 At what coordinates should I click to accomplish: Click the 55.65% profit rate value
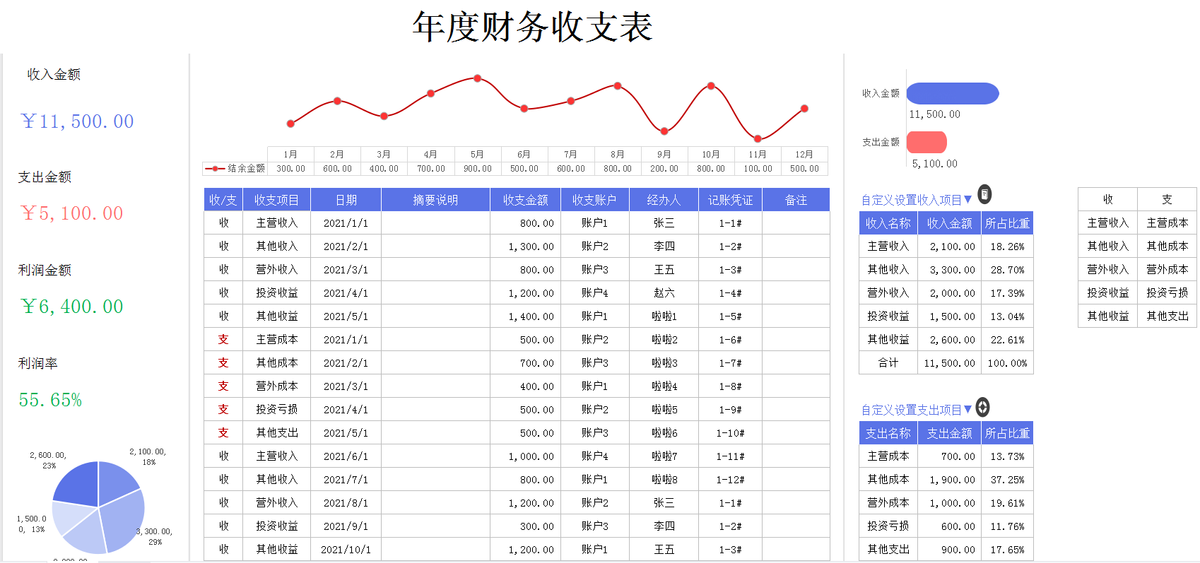pos(50,400)
